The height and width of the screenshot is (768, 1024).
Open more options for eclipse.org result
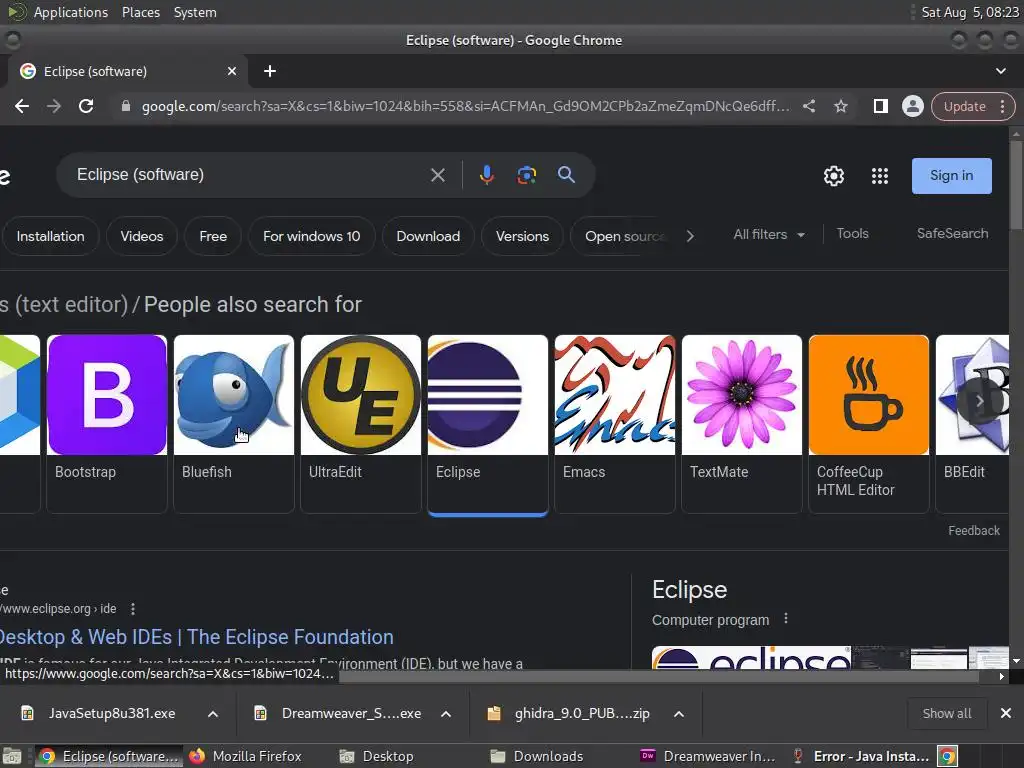[133, 609]
